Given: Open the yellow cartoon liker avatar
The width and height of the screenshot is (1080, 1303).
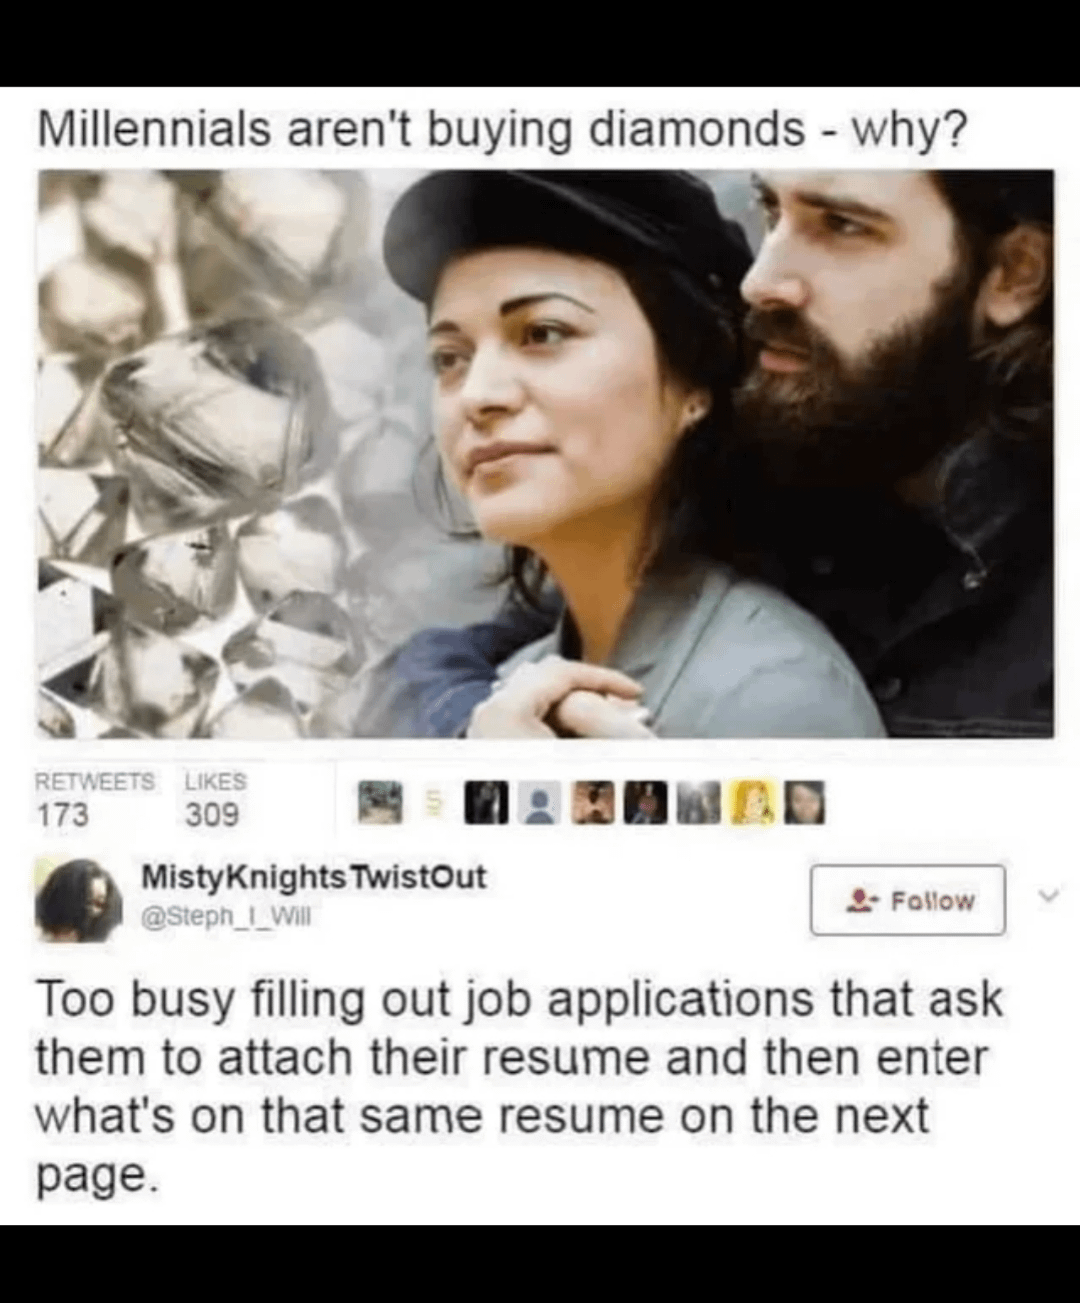Looking at the screenshot, I should (x=753, y=801).
